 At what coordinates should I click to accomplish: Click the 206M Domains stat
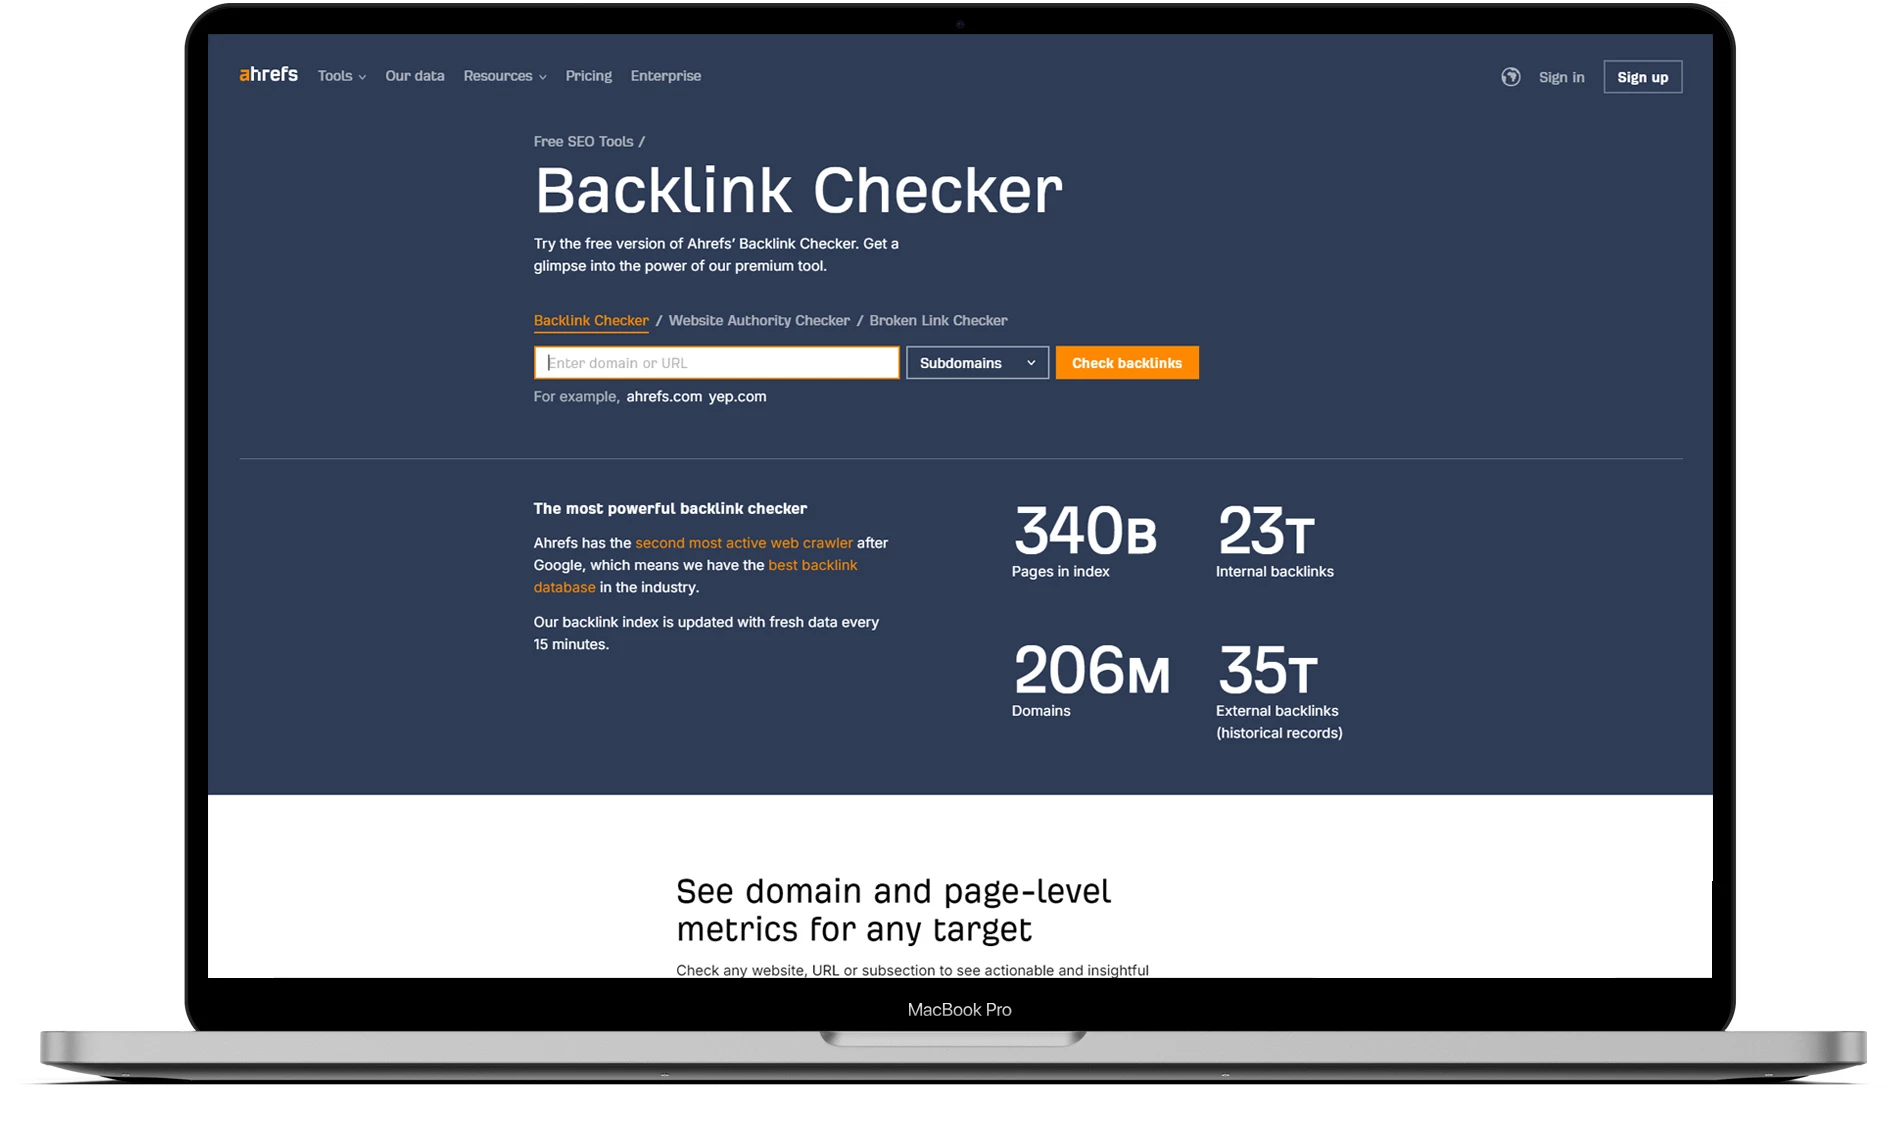(1090, 680)
